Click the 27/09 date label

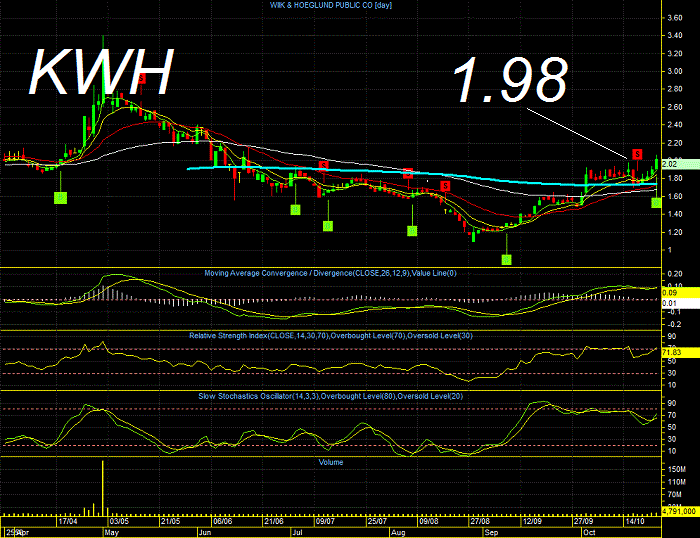point(583,521)
